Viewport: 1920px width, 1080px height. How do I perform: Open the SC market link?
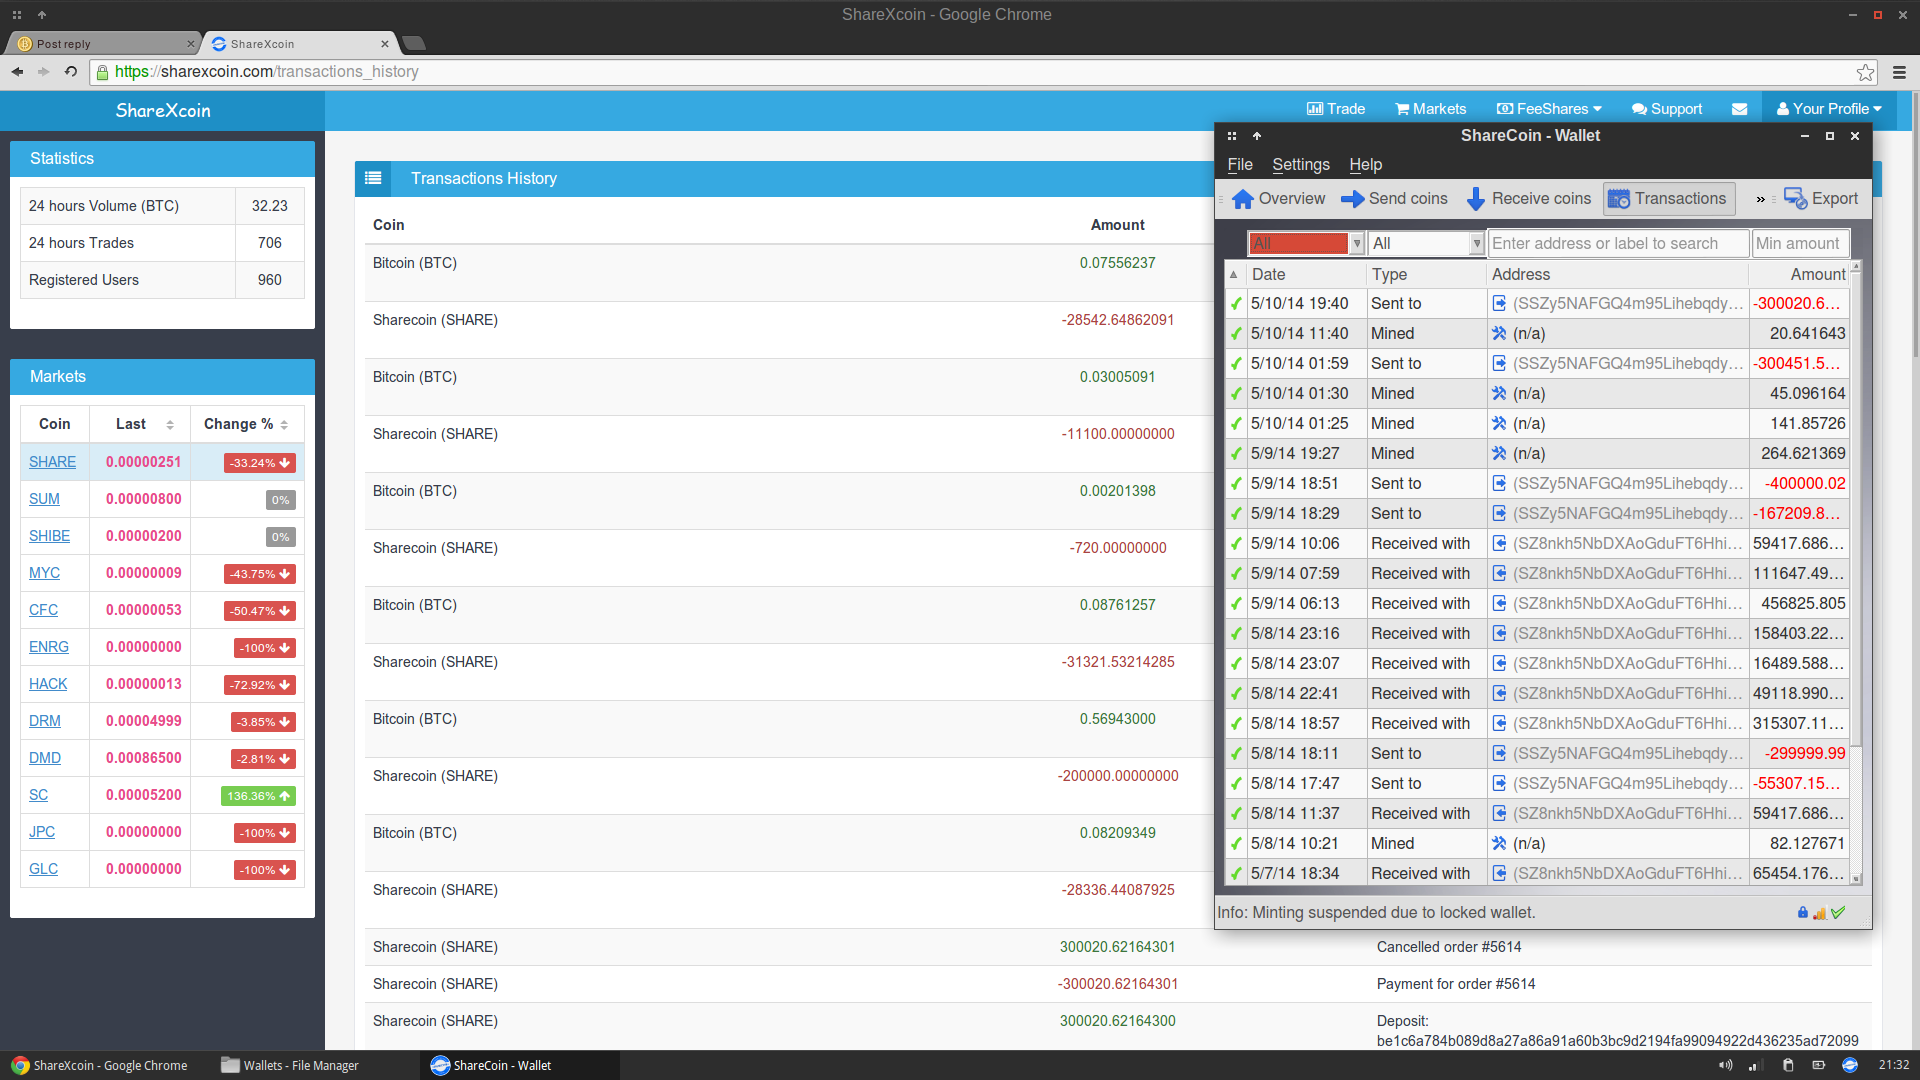click(x=38, y=795)
